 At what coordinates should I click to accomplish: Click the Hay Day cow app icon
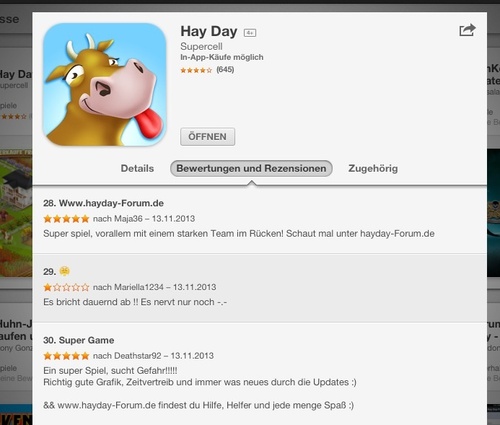click(105, 84)
